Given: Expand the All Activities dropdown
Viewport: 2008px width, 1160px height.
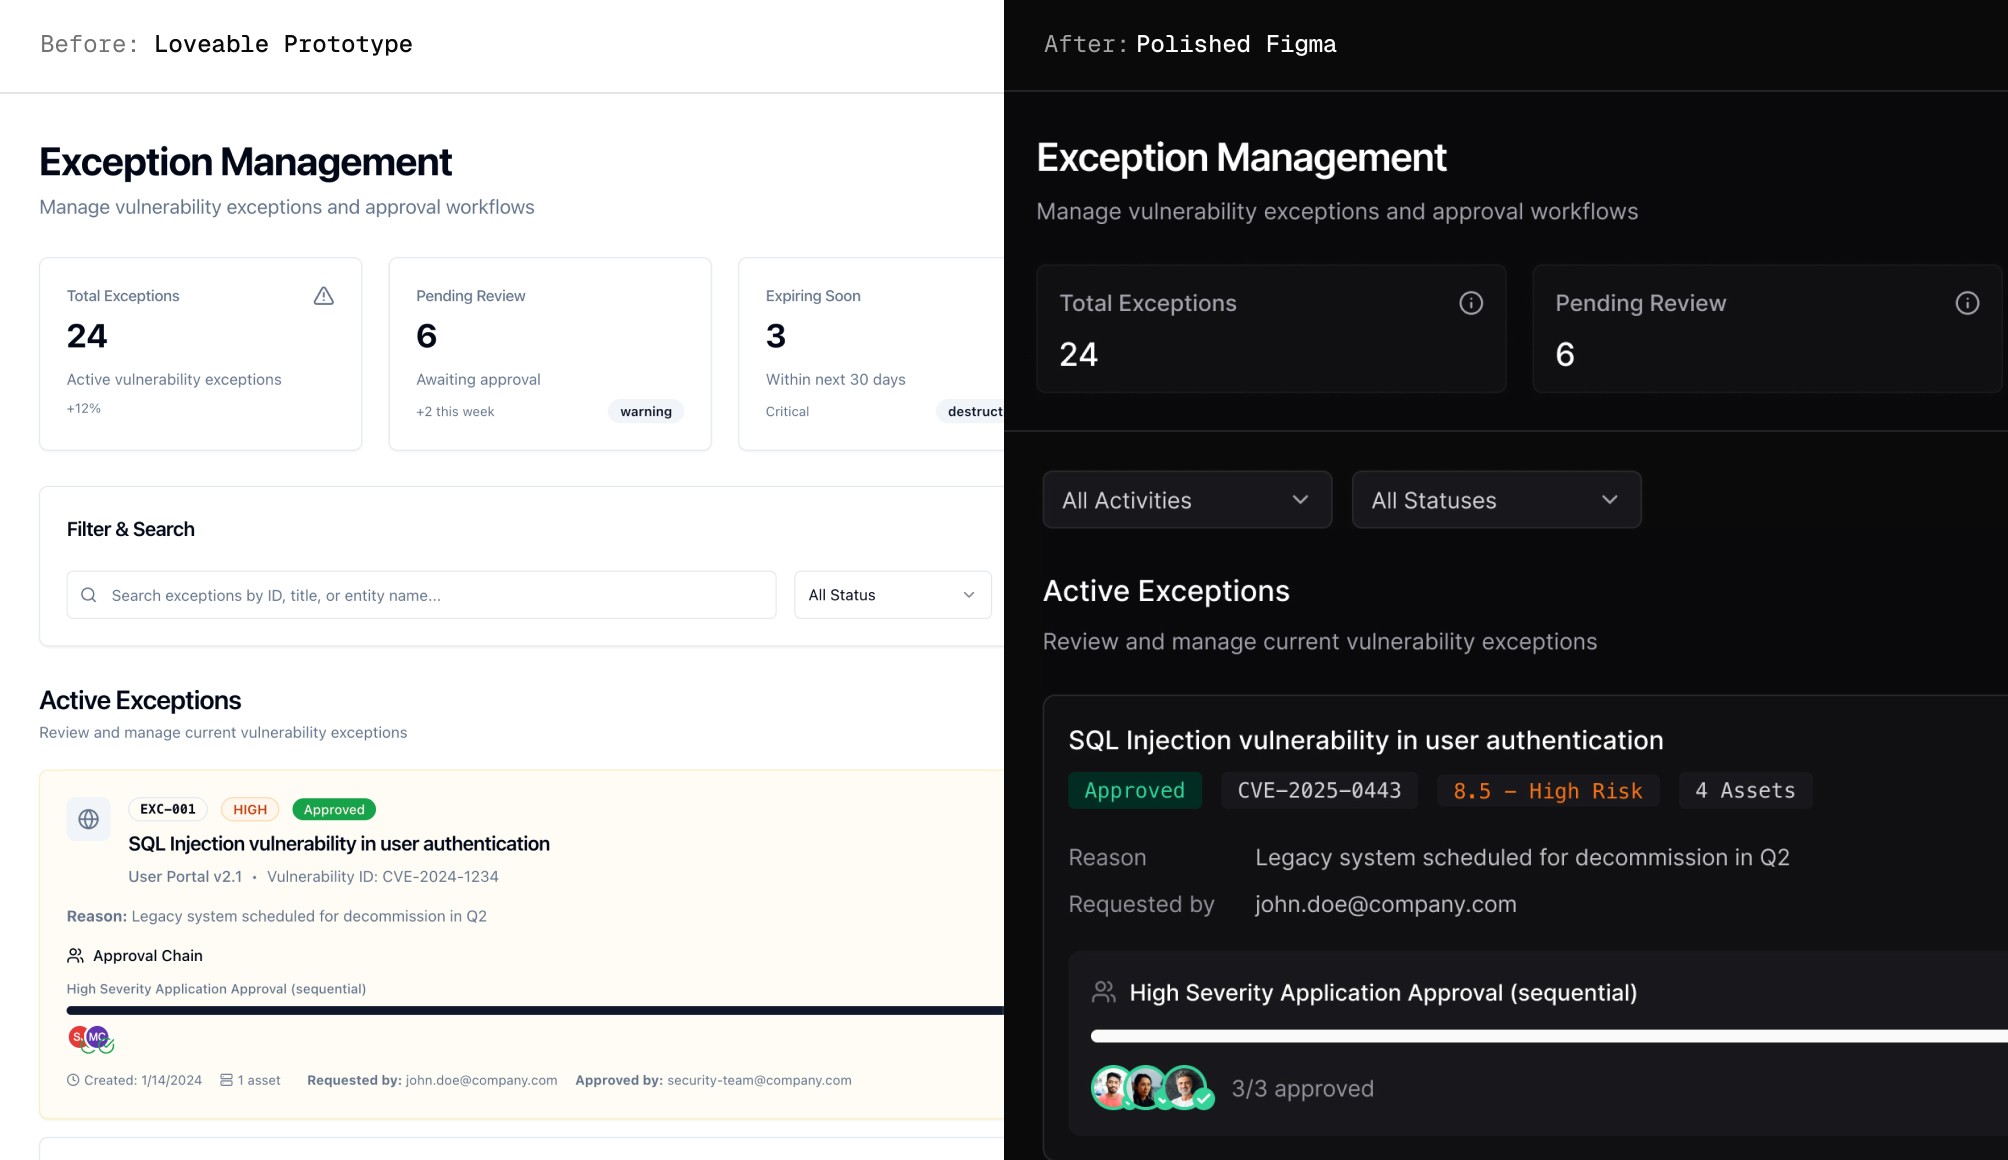Looking at the screenshot, I should (1186, 500).
